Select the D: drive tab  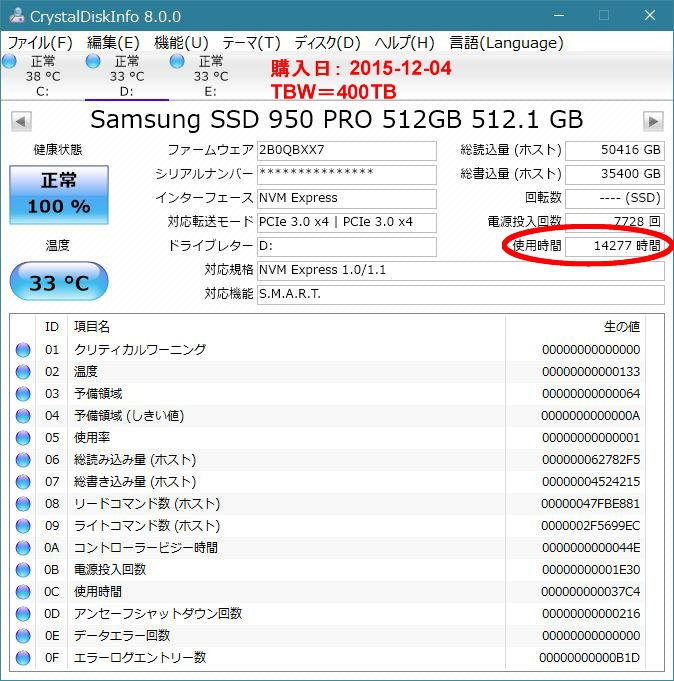(x=127, y=76)
